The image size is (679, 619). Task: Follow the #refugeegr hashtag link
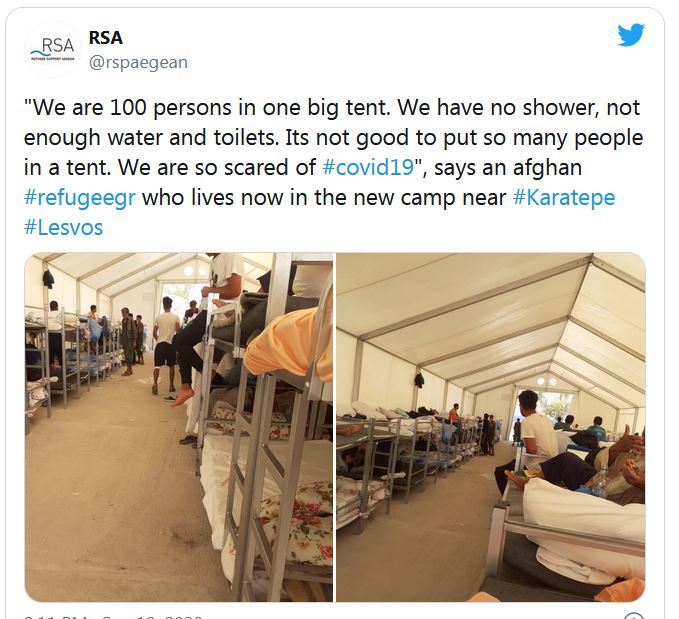80,198
